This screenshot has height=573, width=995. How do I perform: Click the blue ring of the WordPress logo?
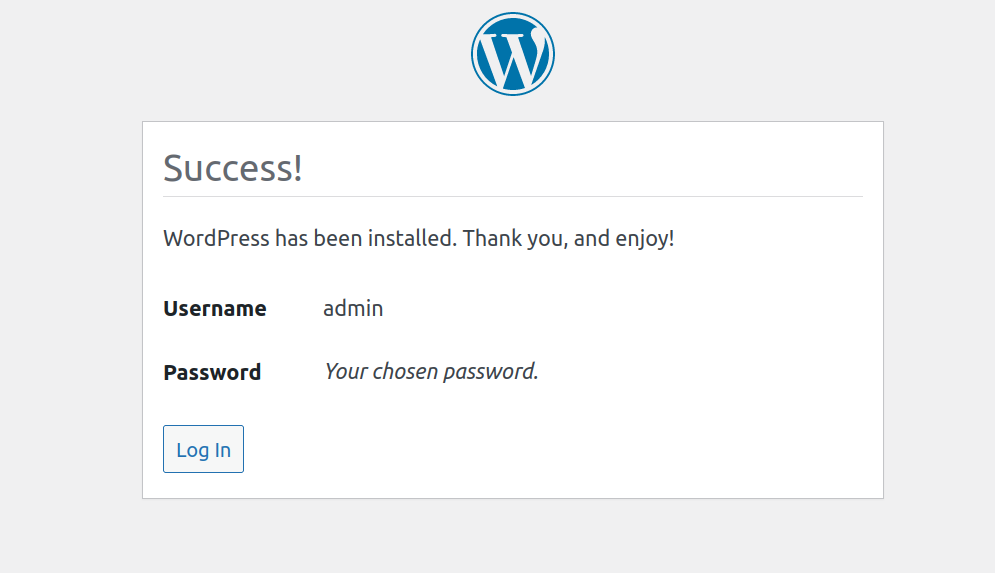(513, 15)
